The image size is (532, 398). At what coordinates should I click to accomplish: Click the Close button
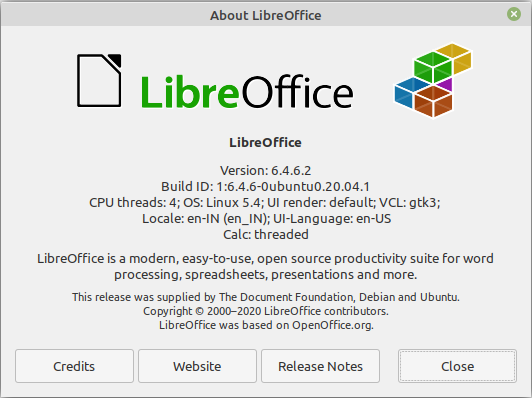tap(457, 366)
